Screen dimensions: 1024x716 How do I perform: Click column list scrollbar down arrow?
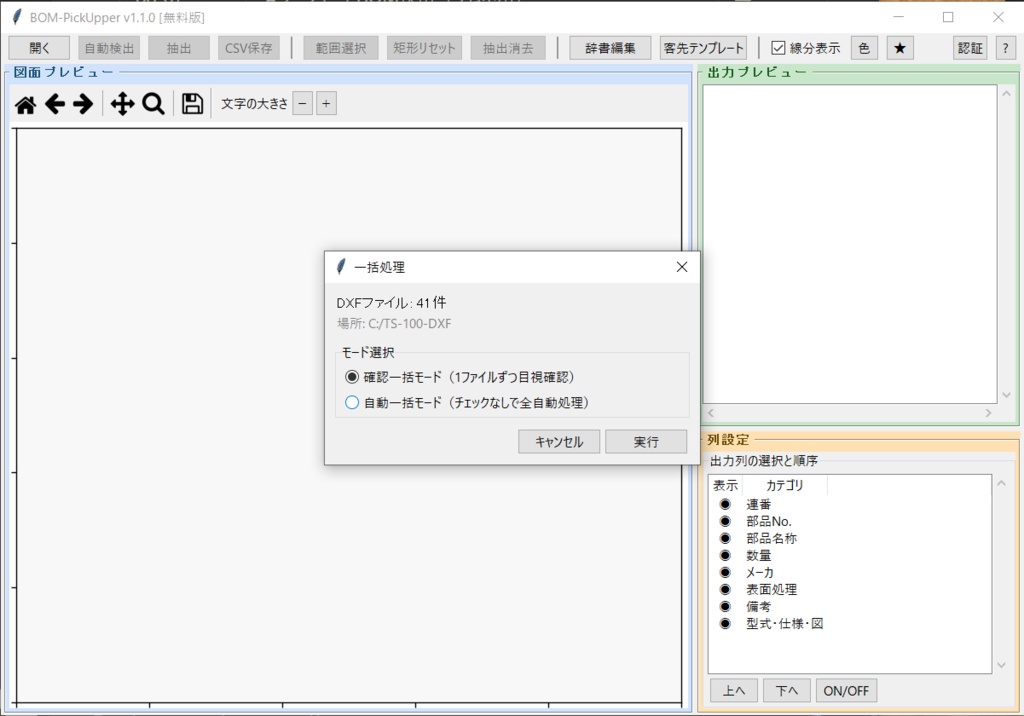pos(1001,665)
